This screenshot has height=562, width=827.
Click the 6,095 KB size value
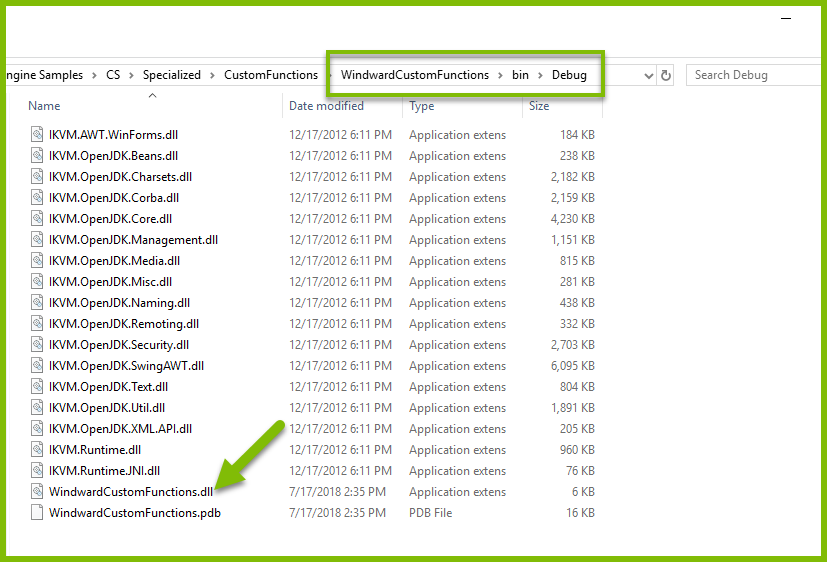coord(573,366)
